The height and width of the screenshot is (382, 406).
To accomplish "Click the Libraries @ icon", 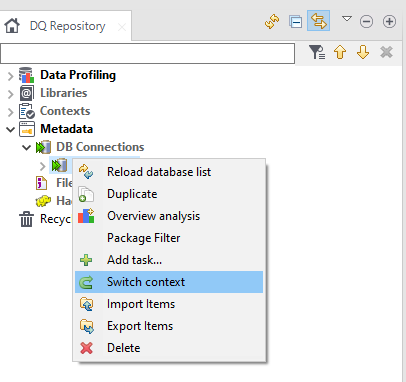I will (26, 93).
